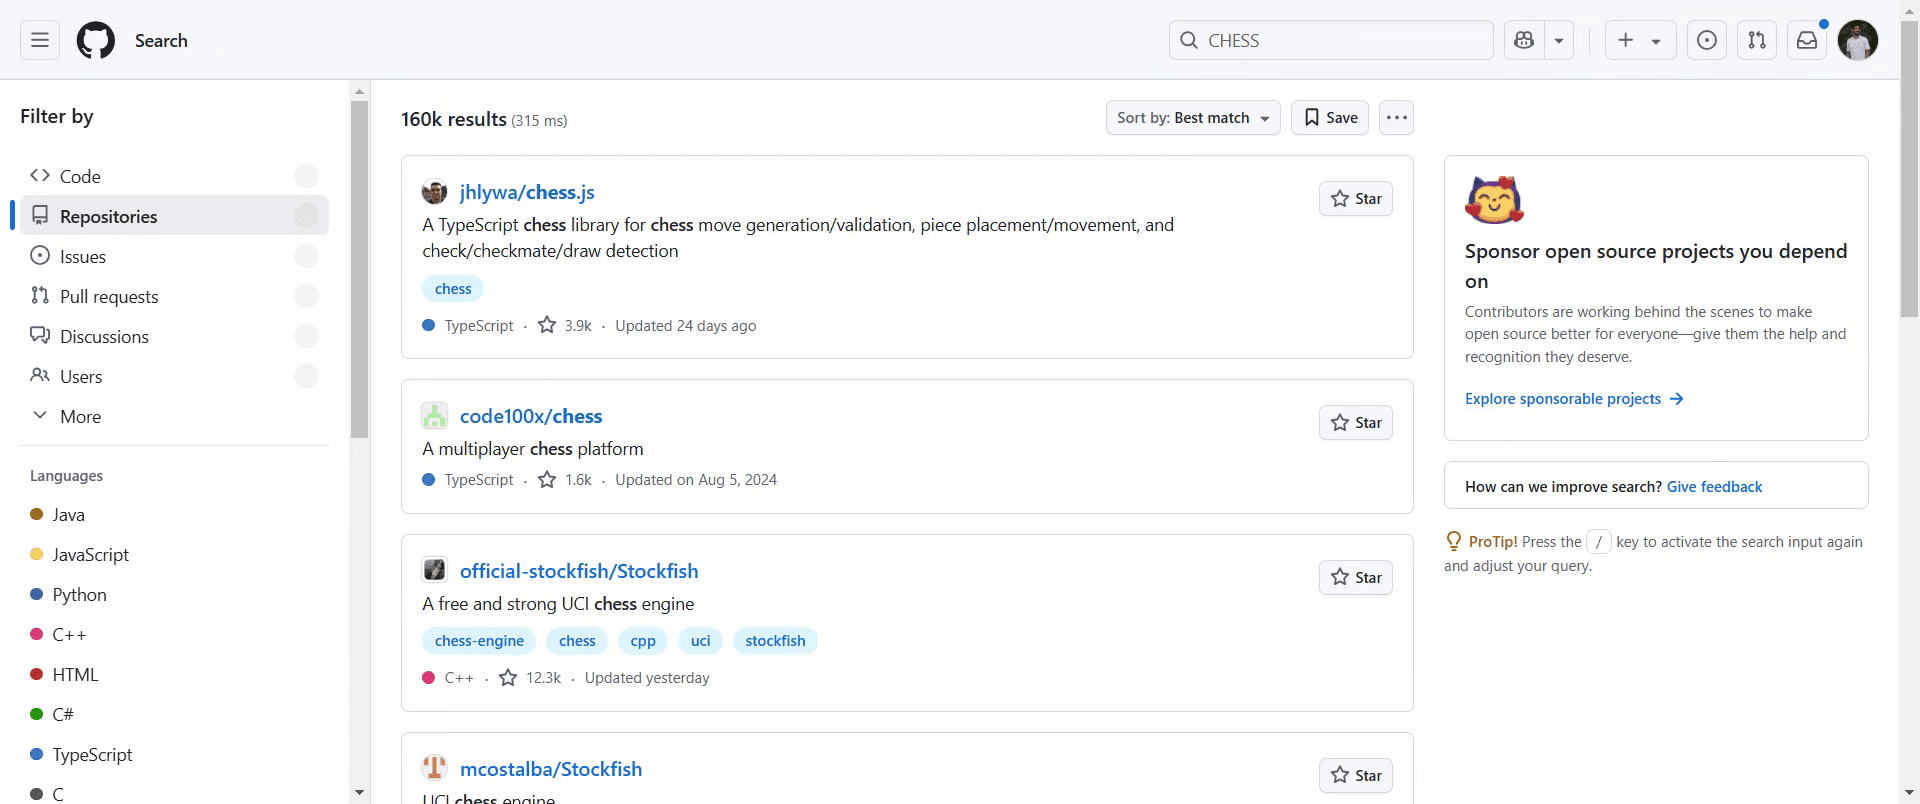Star the code100x/chess repository

1356,423
